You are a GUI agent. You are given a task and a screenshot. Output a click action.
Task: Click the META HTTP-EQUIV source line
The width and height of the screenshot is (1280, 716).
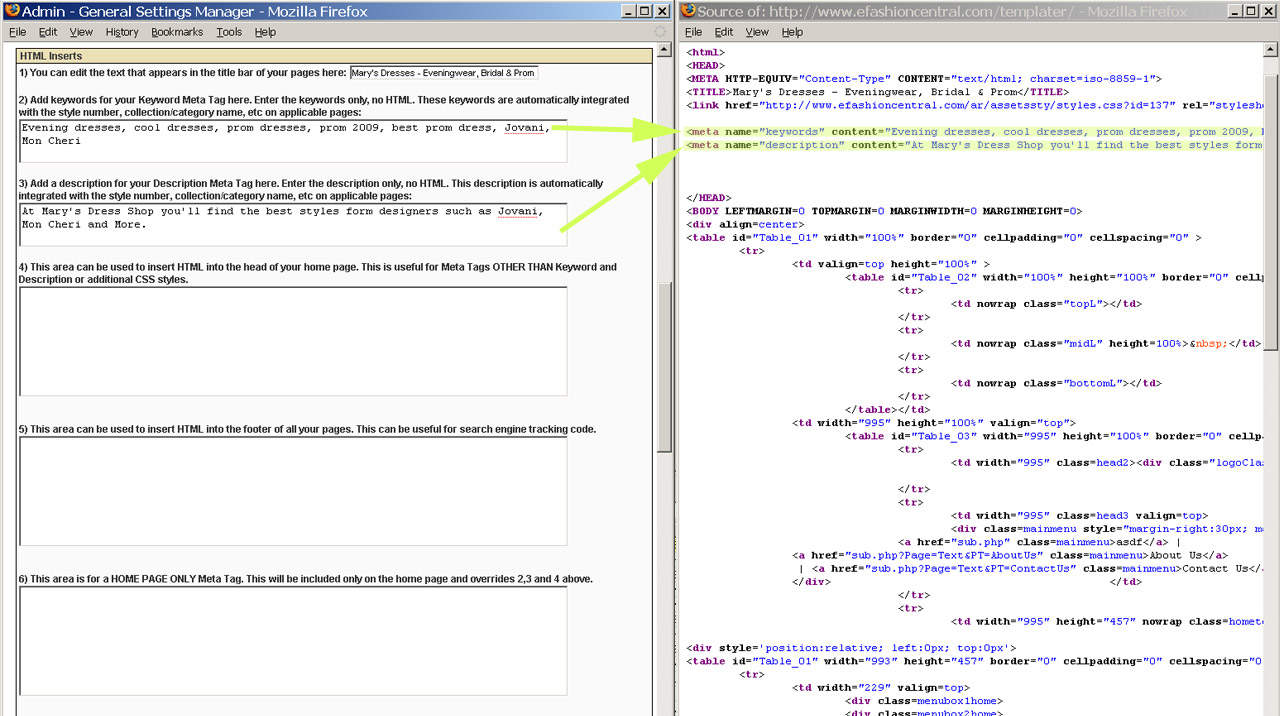point(924,79)
